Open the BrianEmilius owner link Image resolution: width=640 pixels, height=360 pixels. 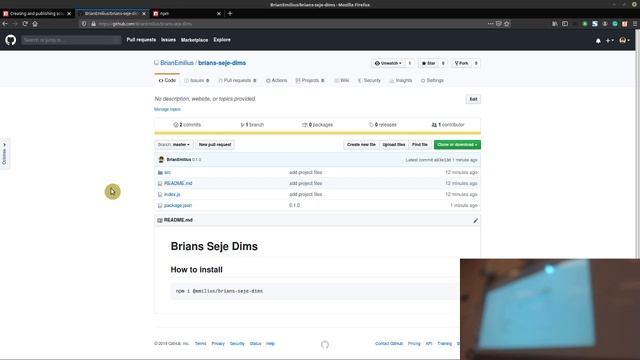177,63
